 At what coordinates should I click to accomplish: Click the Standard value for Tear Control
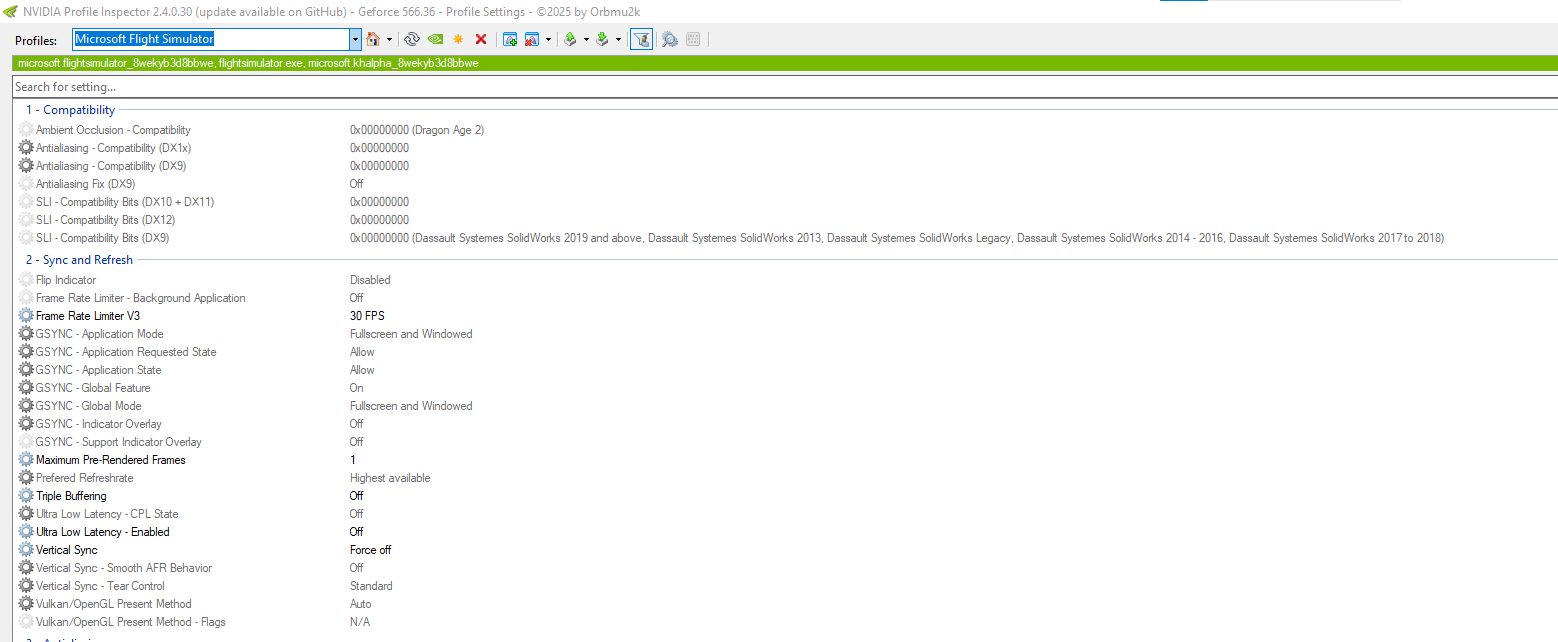pos(371,586)
